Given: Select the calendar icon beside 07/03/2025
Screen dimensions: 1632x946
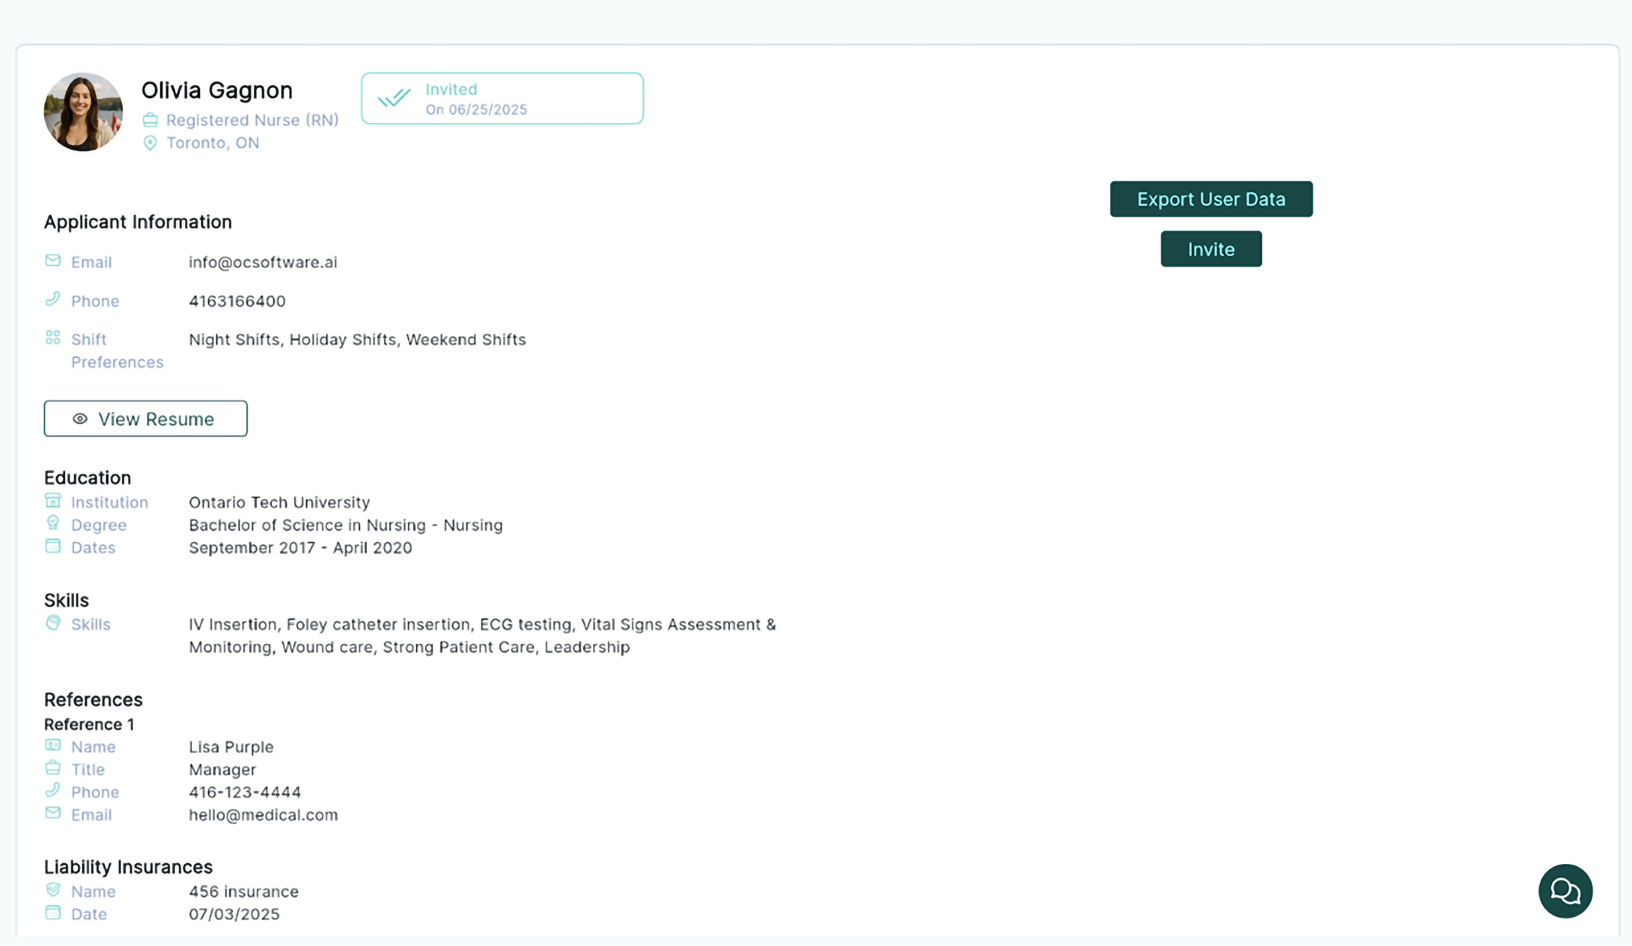Looking at the screenshot, I should (x=53, y=912).
